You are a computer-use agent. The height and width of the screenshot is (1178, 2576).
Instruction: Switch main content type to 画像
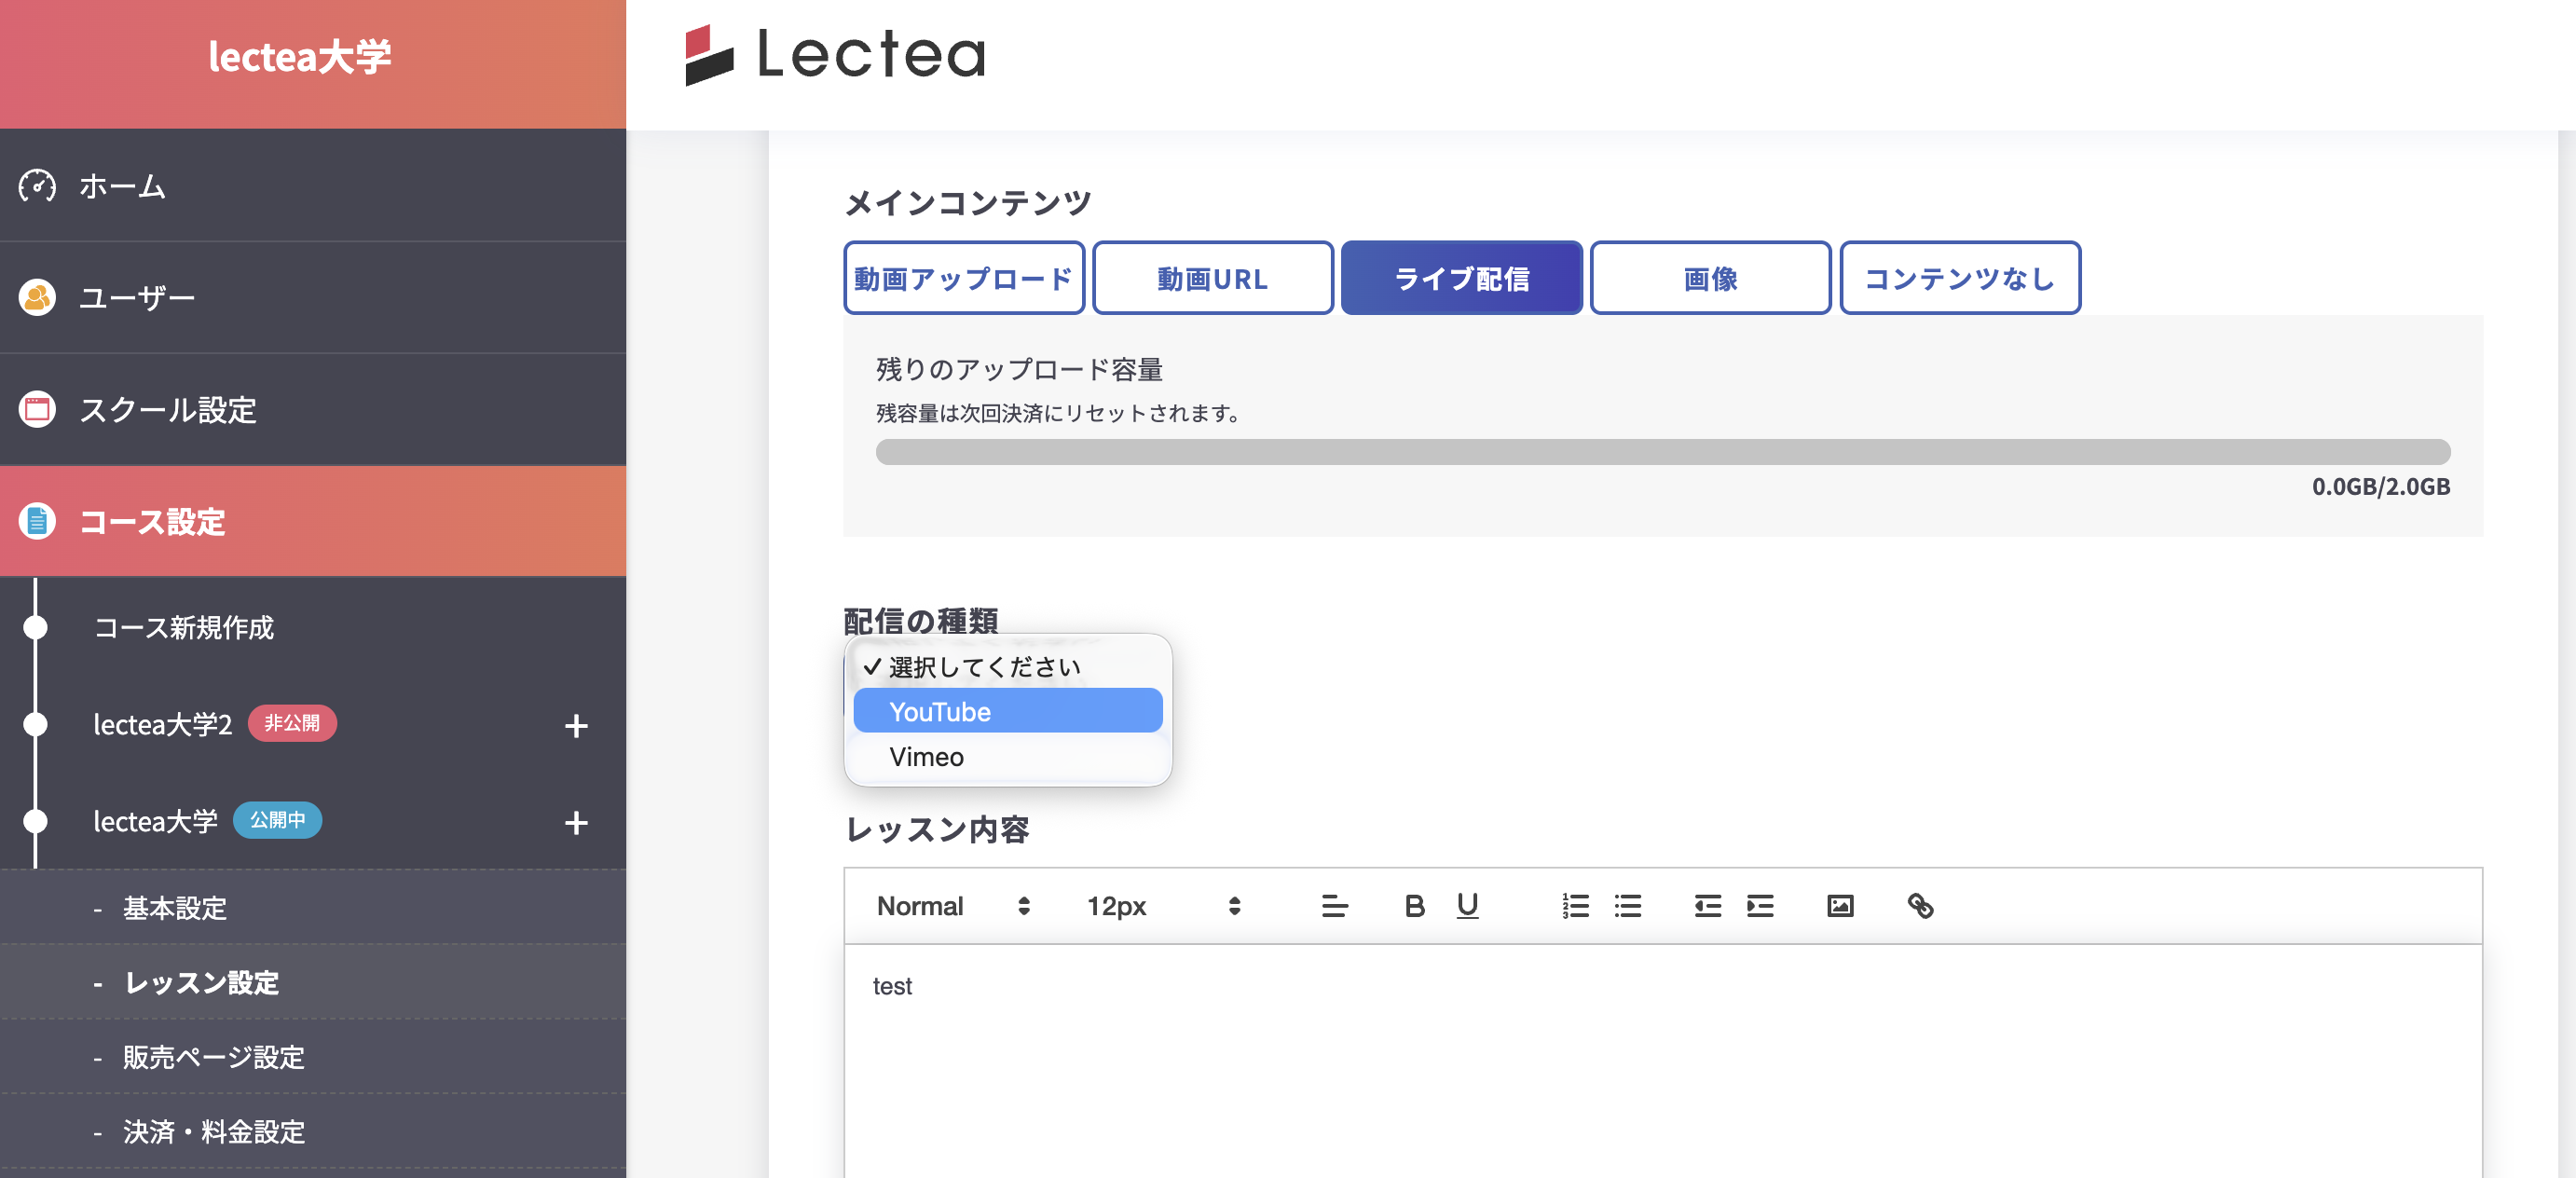tap(1710, 278)
